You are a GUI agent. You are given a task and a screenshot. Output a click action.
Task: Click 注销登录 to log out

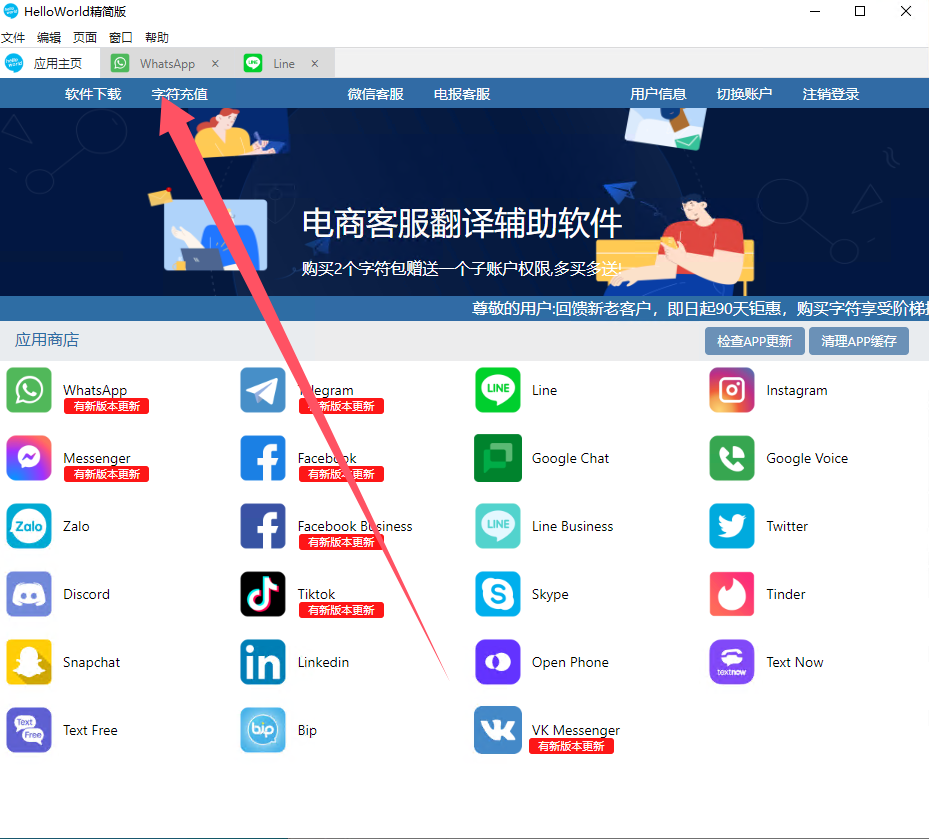tap(831, 94)
